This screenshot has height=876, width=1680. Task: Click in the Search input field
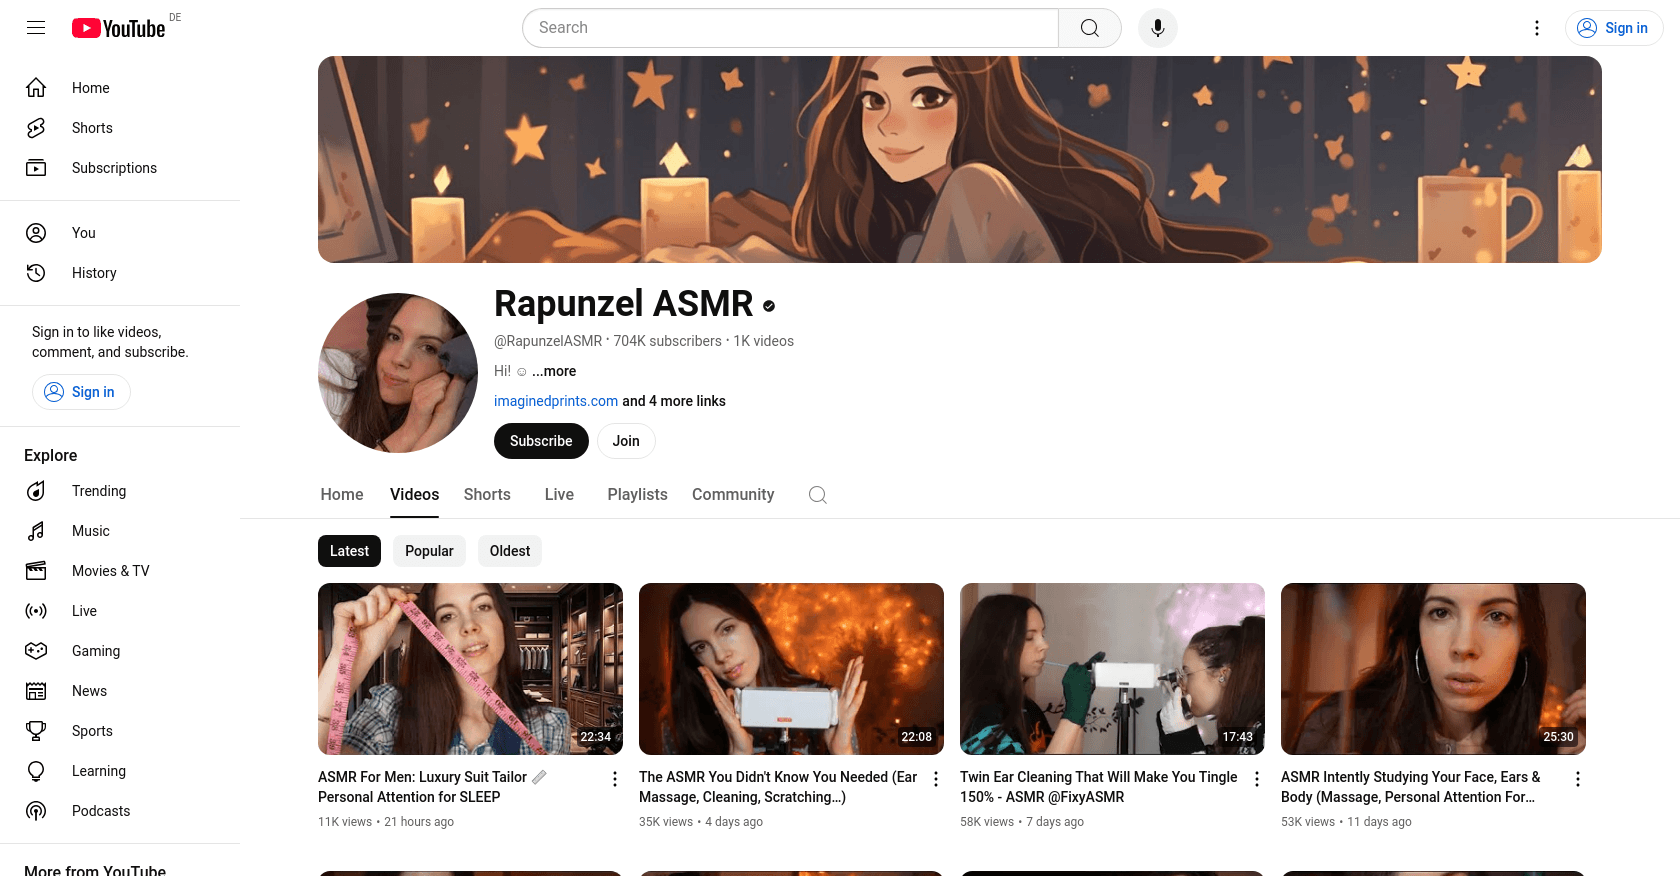pos(790,28)
